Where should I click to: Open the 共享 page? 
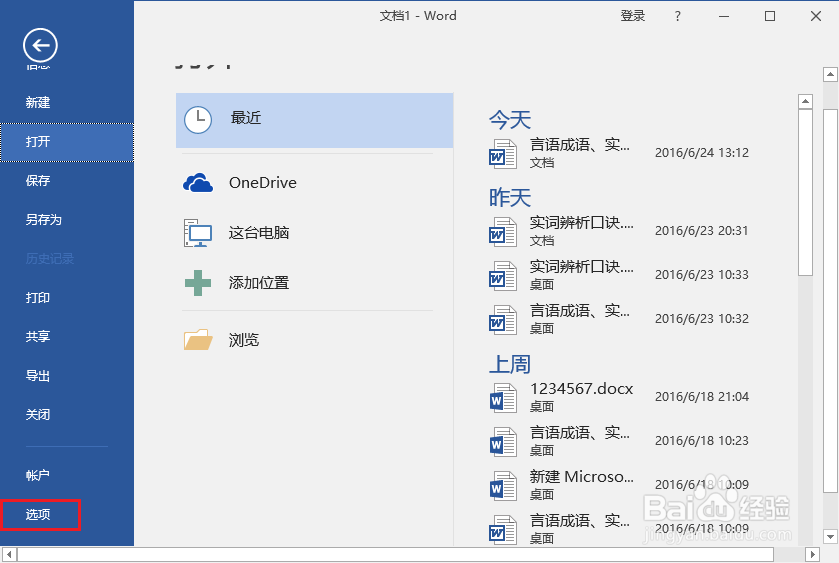[x=67, y=337]
